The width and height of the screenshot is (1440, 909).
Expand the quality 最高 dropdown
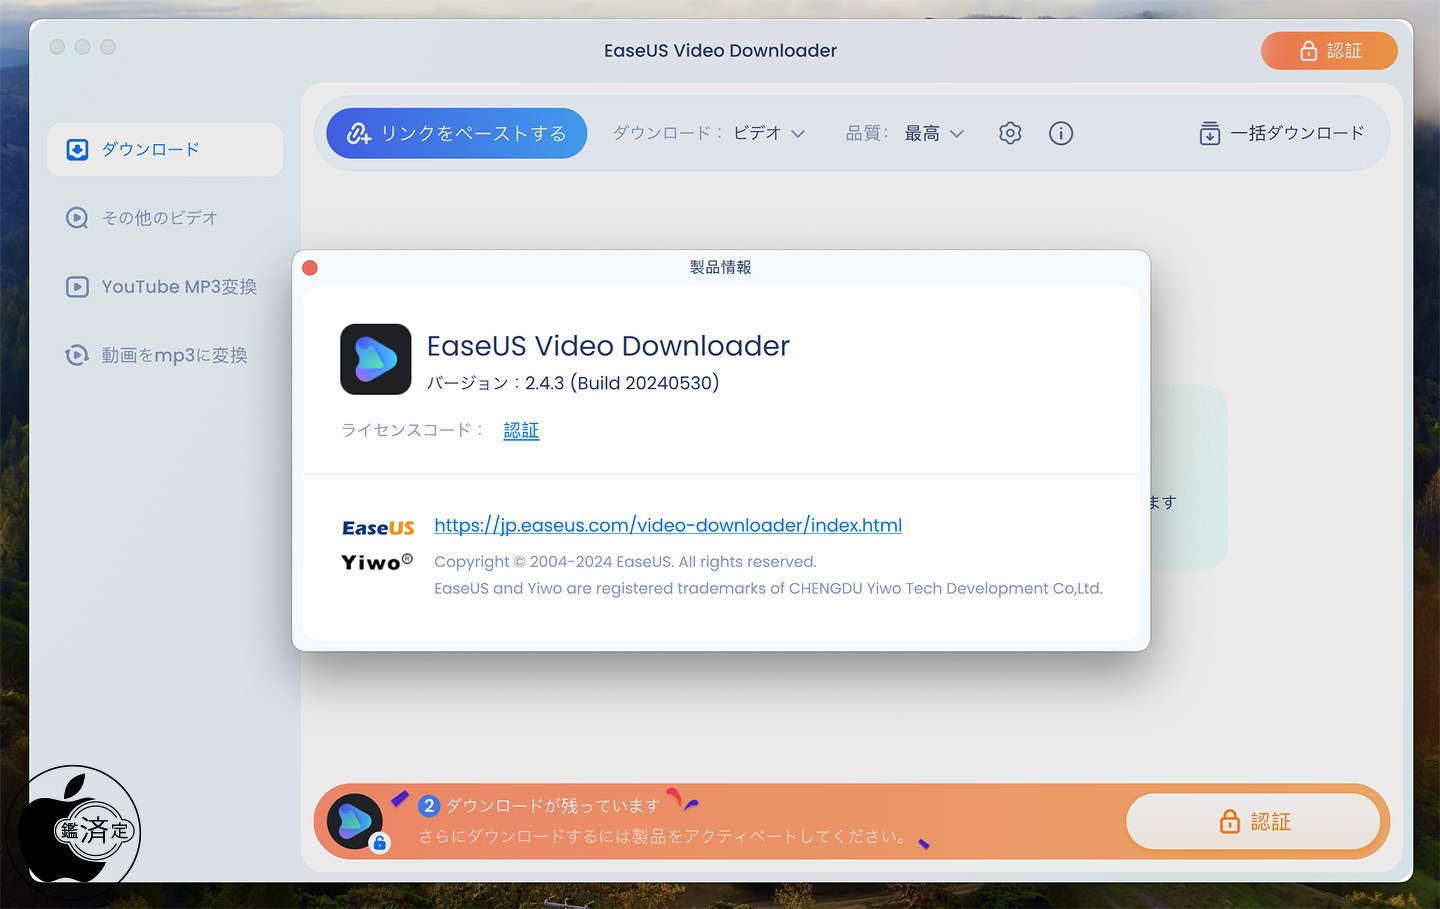tap(933, 133)
